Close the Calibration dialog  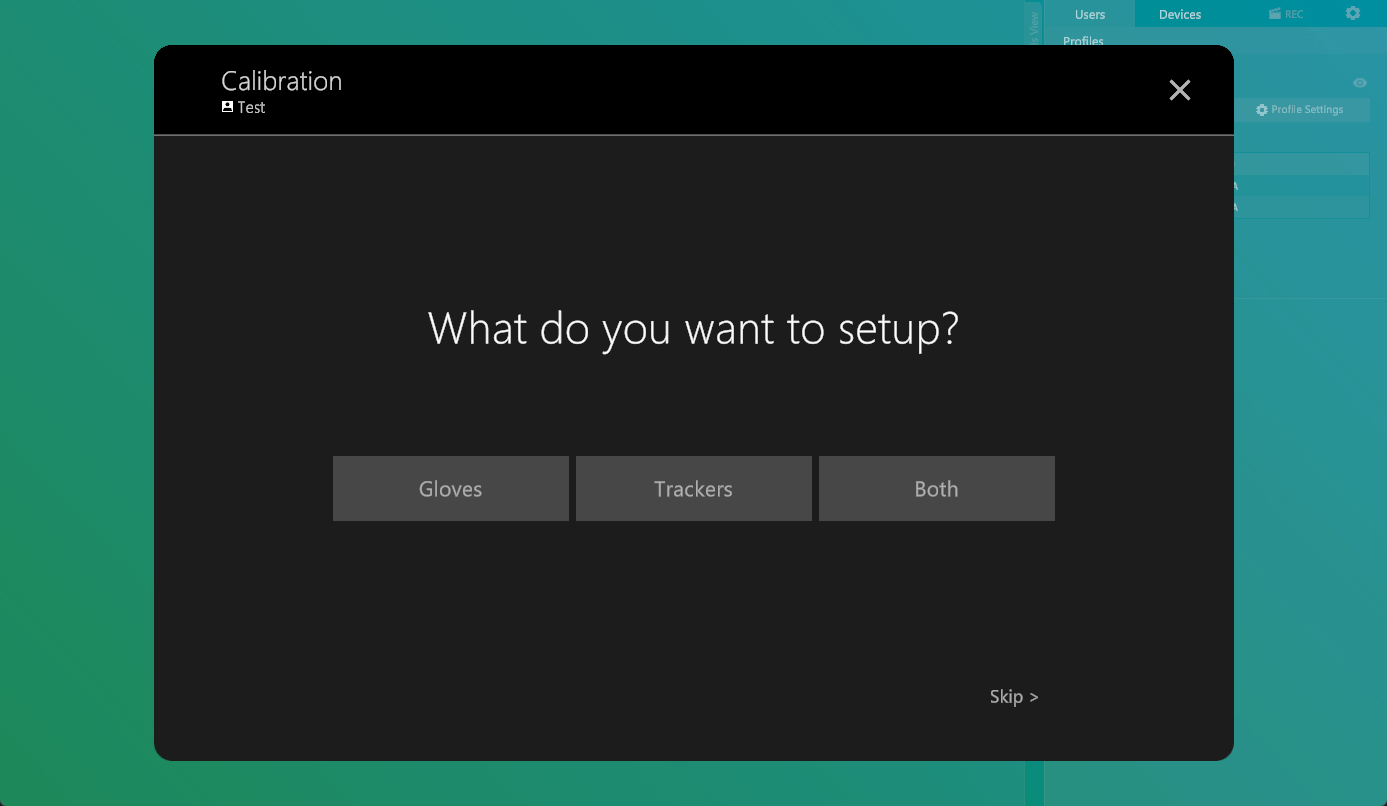point(1180,90)
